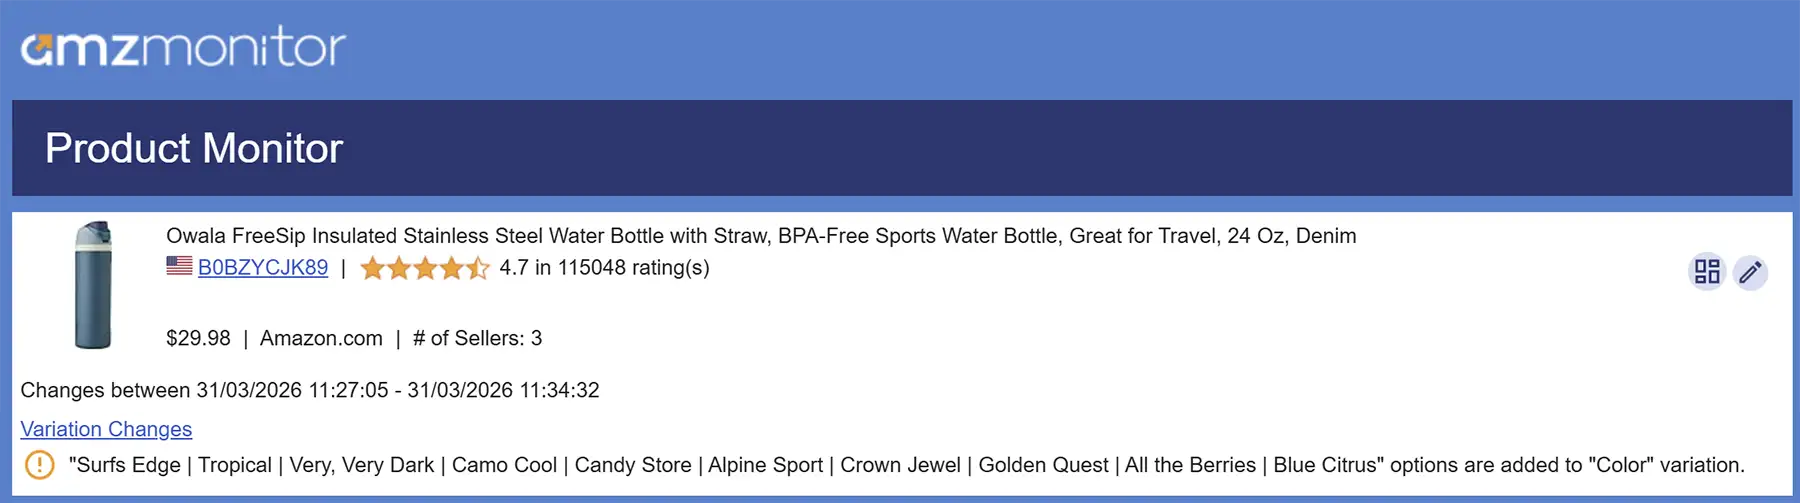
Task: Click the middle star of the rating
Action: pyautogui.click(x=425, y=268)
